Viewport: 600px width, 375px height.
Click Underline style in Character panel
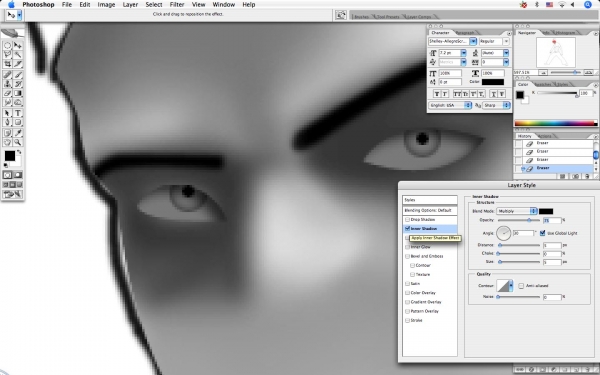[494, 94]
